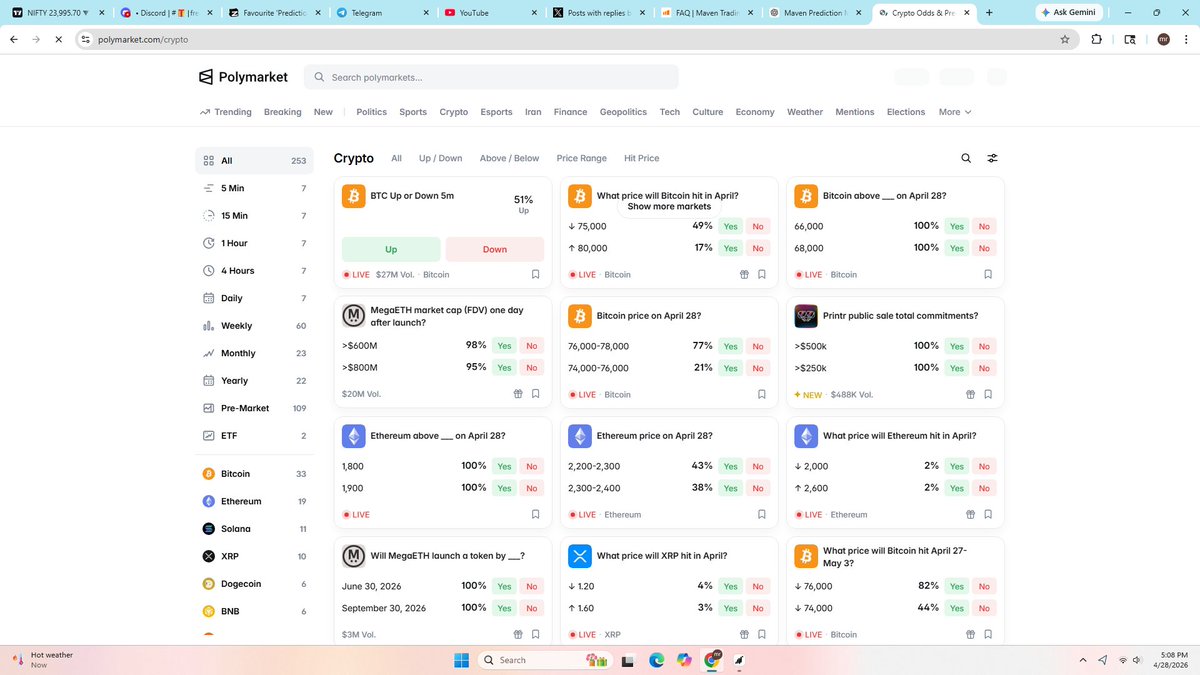This screenshot has width=1200, height=675.
Task: Select the Geopolitics category
Action: [623, 112]
